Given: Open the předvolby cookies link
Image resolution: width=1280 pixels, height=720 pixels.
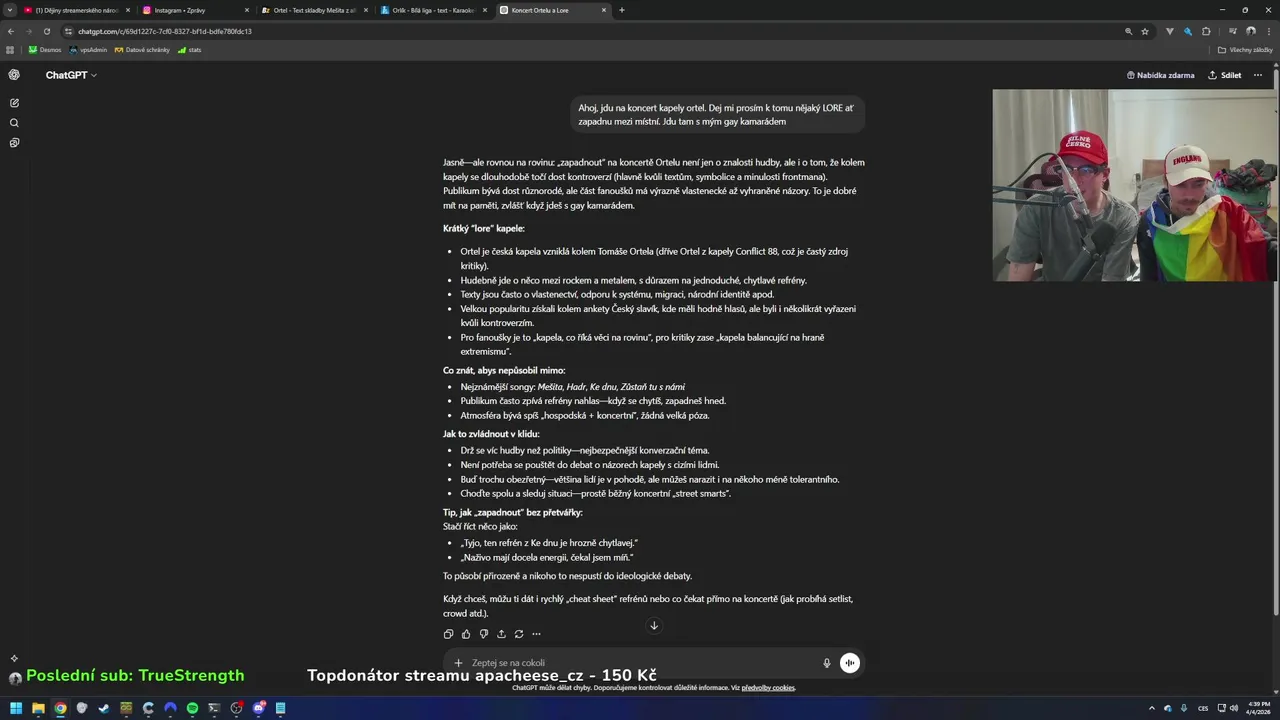Looking at the screenshot, I should (x=768, y=688).
